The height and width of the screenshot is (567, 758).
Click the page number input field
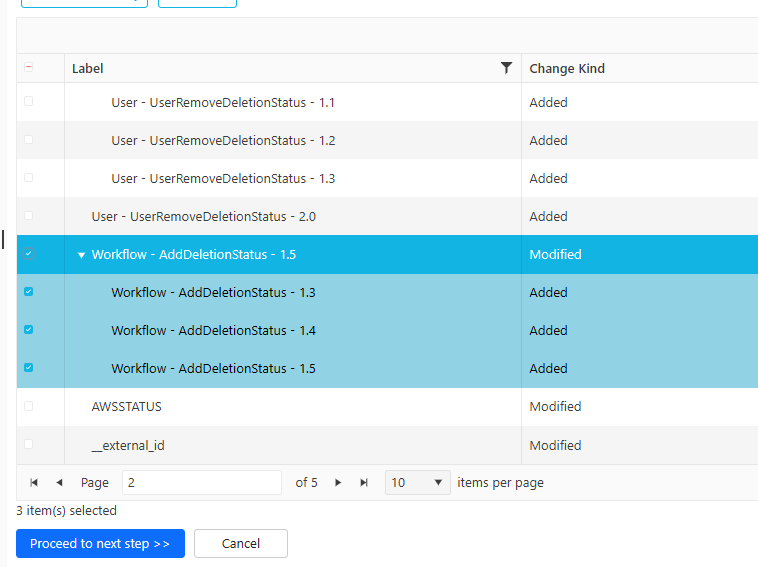(201, 482)
